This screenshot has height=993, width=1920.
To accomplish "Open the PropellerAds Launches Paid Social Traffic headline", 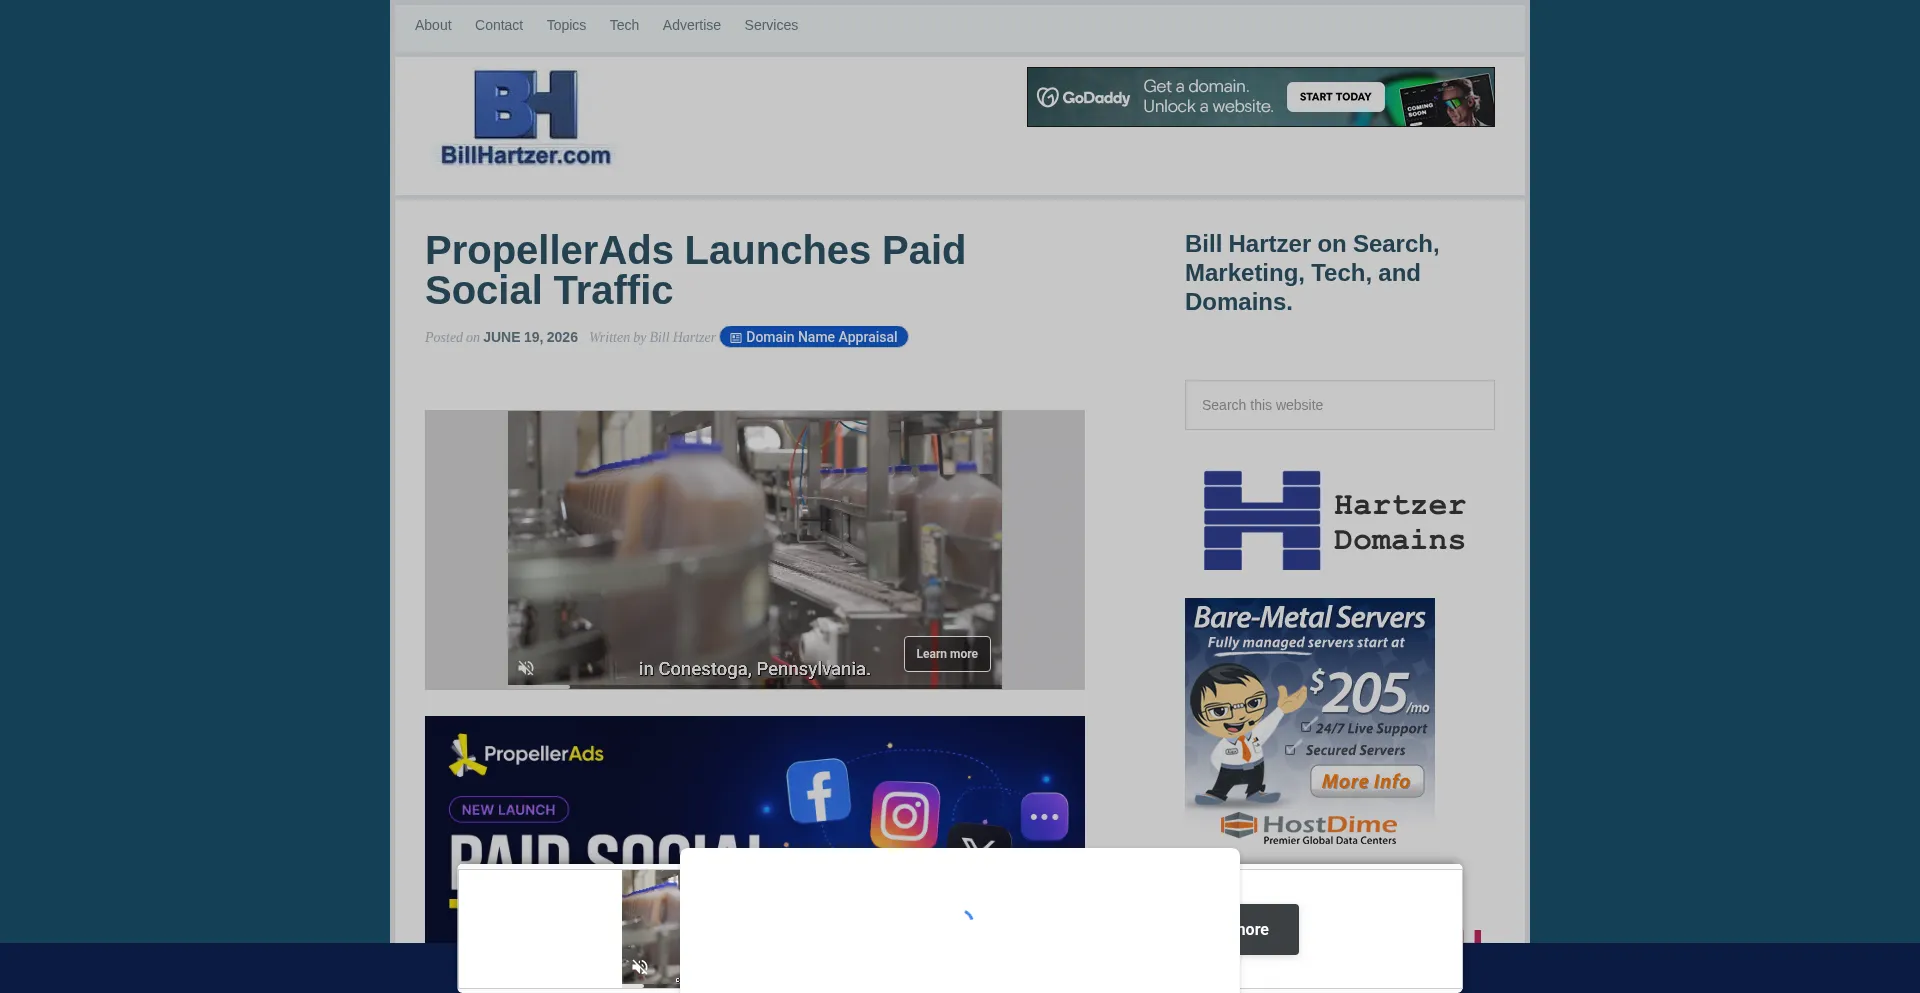I will coord(695,270).
